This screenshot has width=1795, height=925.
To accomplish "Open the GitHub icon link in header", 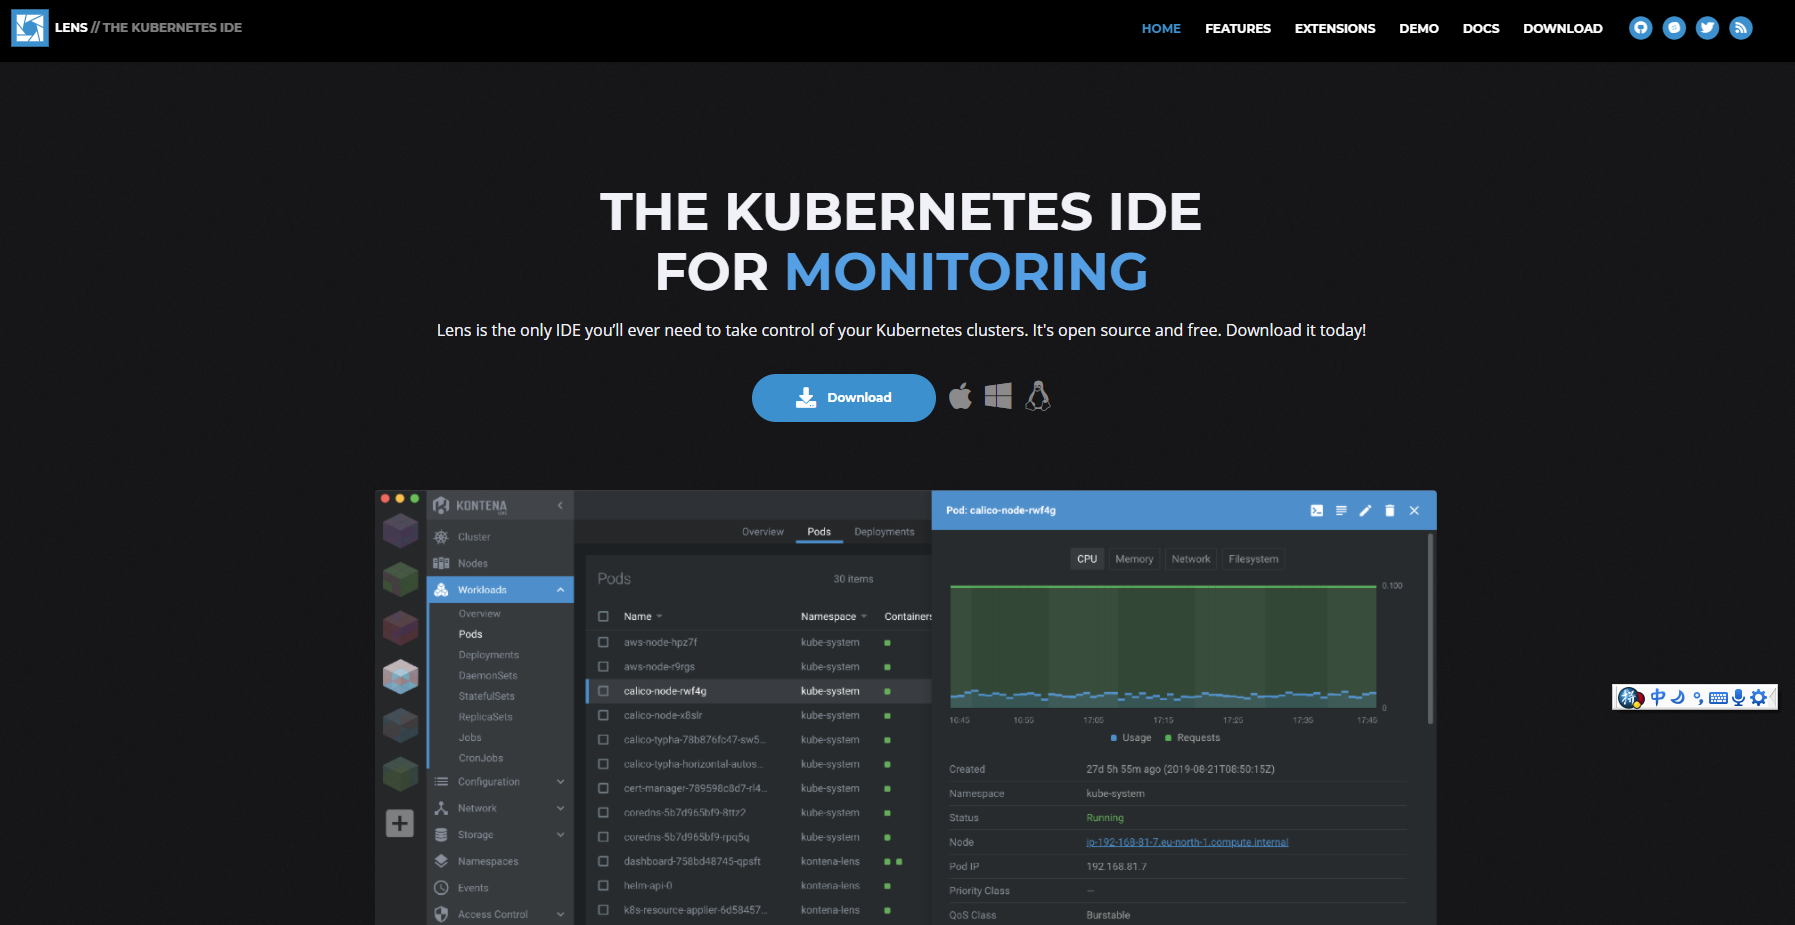I will point(1640,28).
